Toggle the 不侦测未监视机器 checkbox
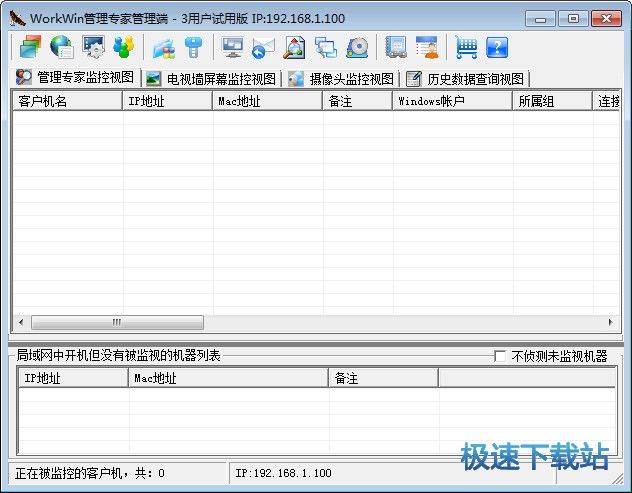This screenshot has width=632, height=493. pyautogui.click(x=500, y=356)
